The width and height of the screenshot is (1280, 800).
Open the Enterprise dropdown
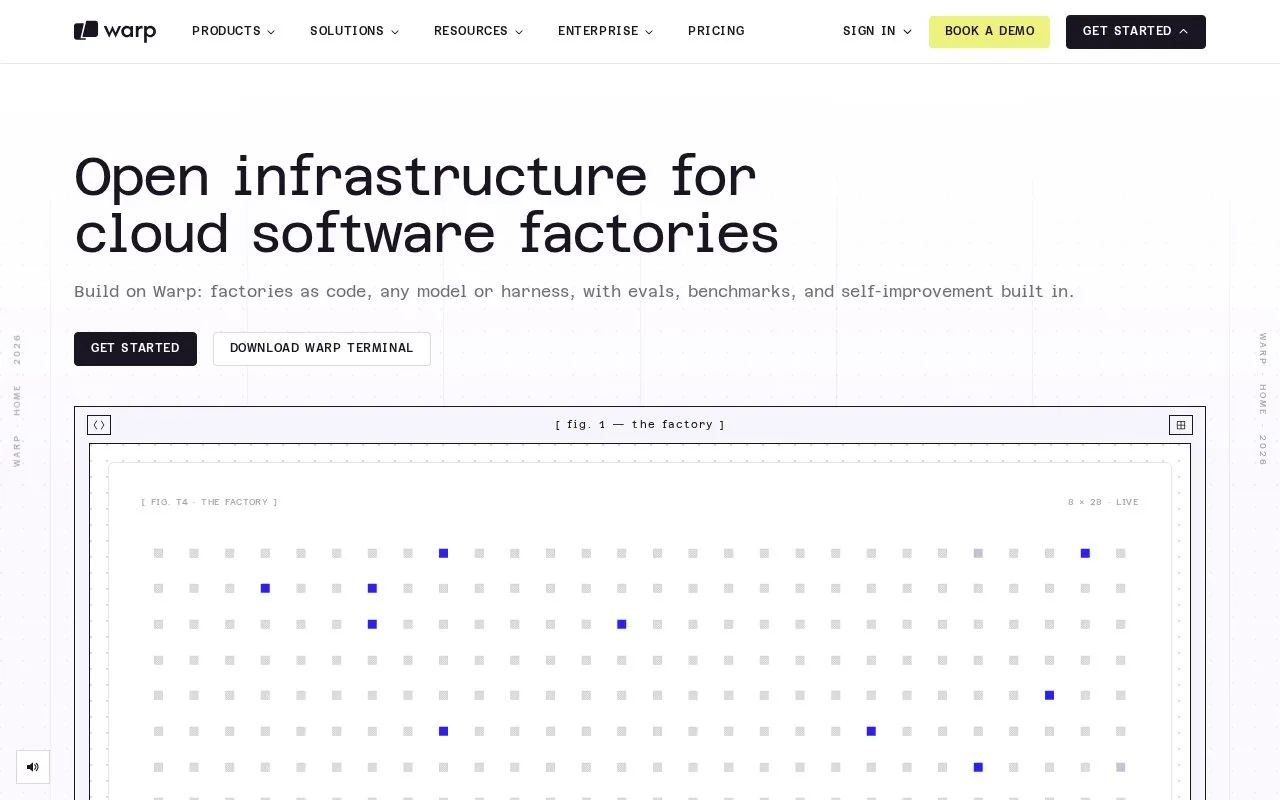click(x=605, y=31)
